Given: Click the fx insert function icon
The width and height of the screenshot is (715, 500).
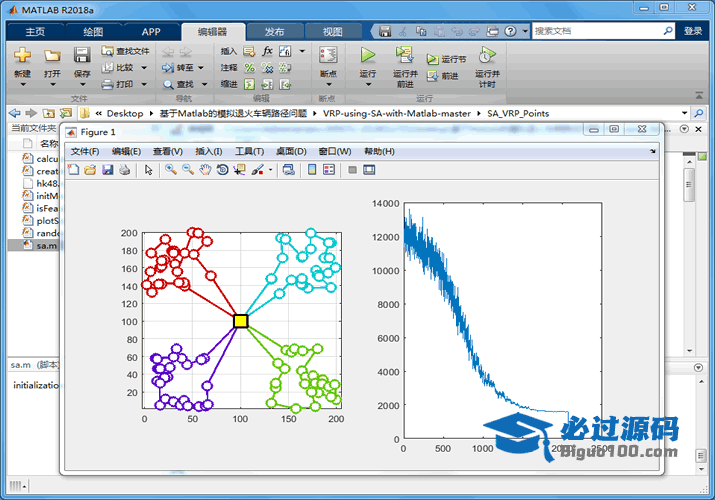Looking at the screenshot, I should point(267,51).
